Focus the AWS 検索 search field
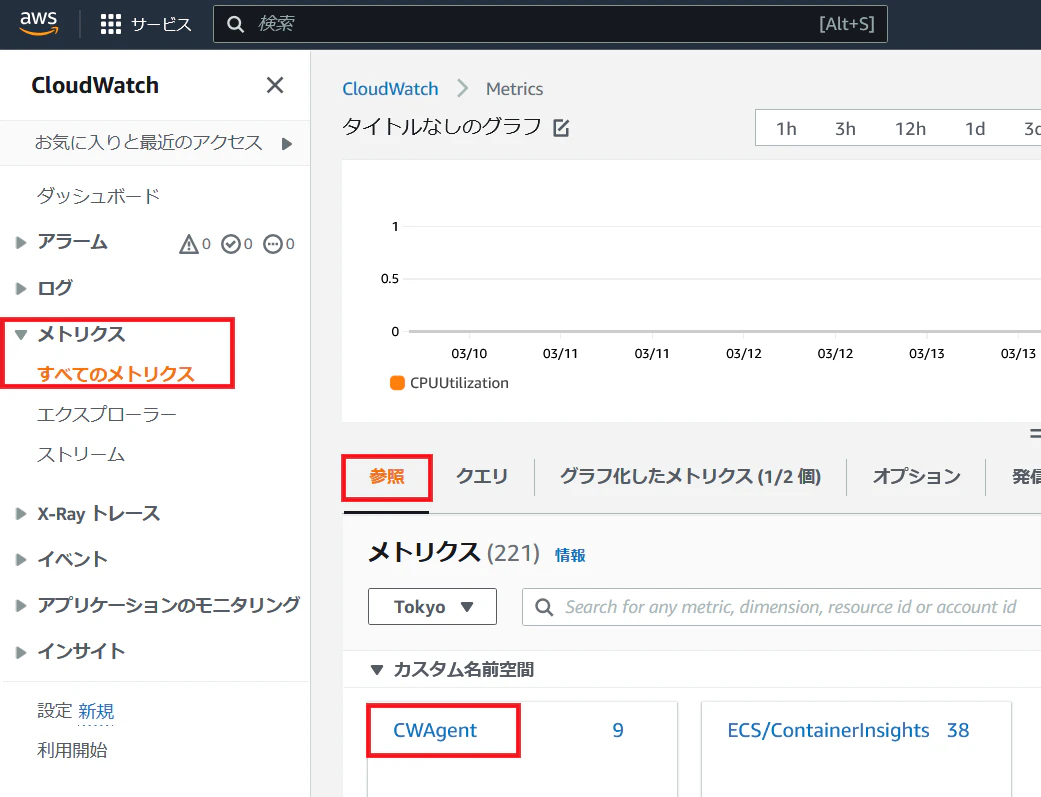Screen dimensions: 1041x797 pos(550,25)
